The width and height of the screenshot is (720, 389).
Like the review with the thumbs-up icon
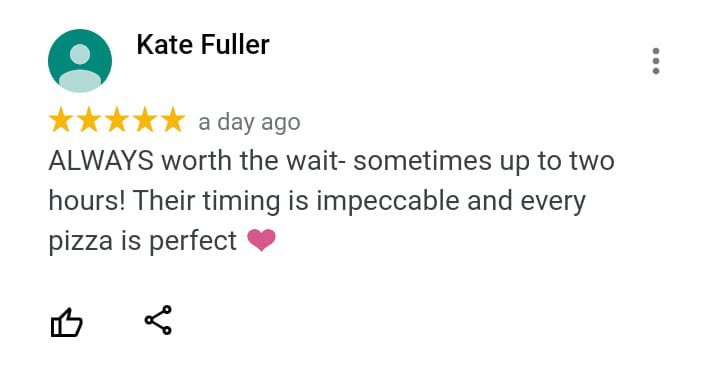click(x=67, y=322)
